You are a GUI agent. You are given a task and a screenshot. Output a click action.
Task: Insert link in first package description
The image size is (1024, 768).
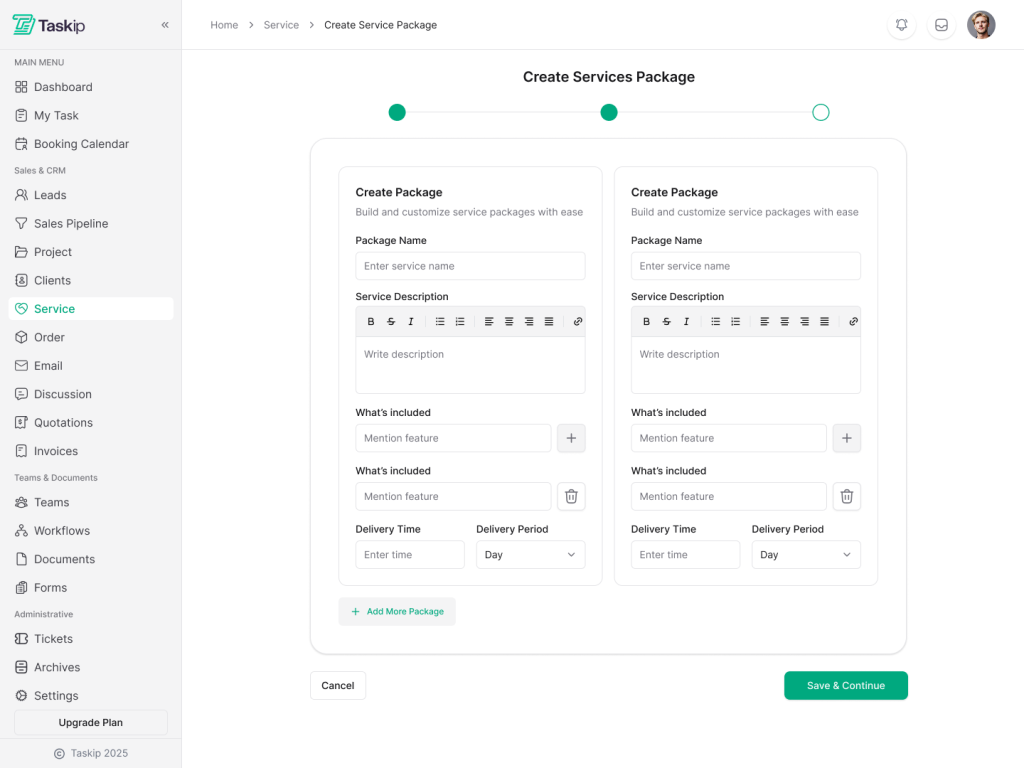coord(578,322)
